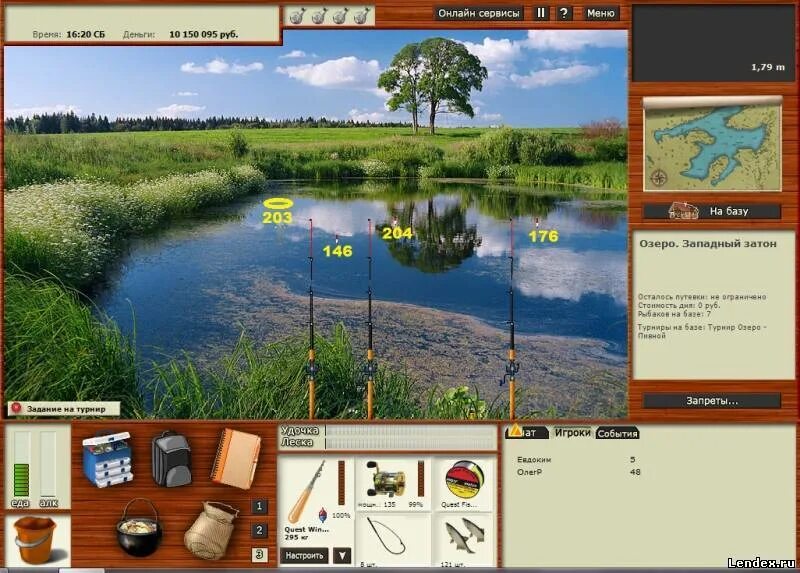Click the yellow ring float marked 203
This screenshot has height=573, width=800.
278,204
